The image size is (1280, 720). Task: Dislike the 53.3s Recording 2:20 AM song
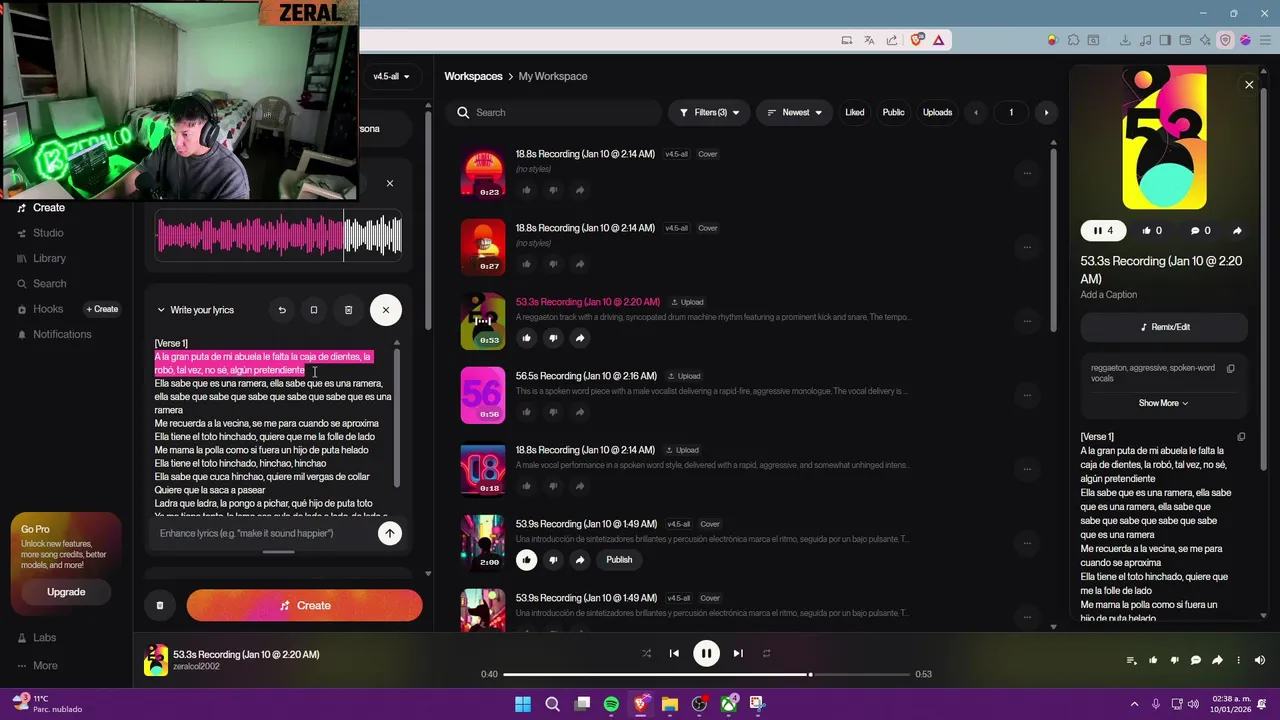[553, 338]
